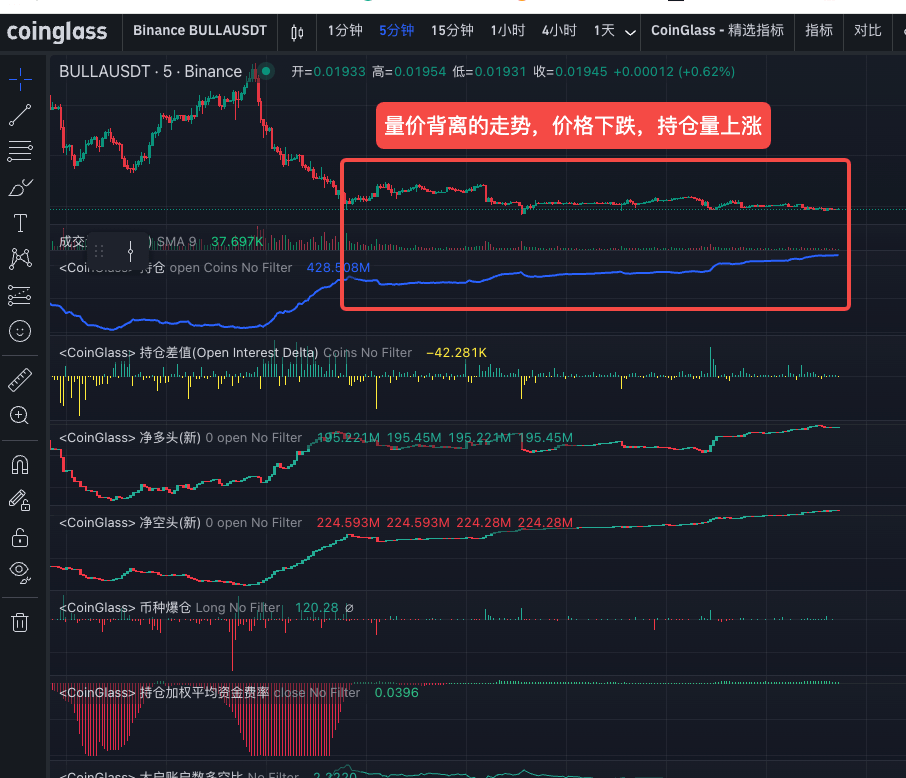Image resolution: width=906 pixels, height=778 pixels.
Task: Click the 37.697K volume value
Action: click(x=237, y=242)
